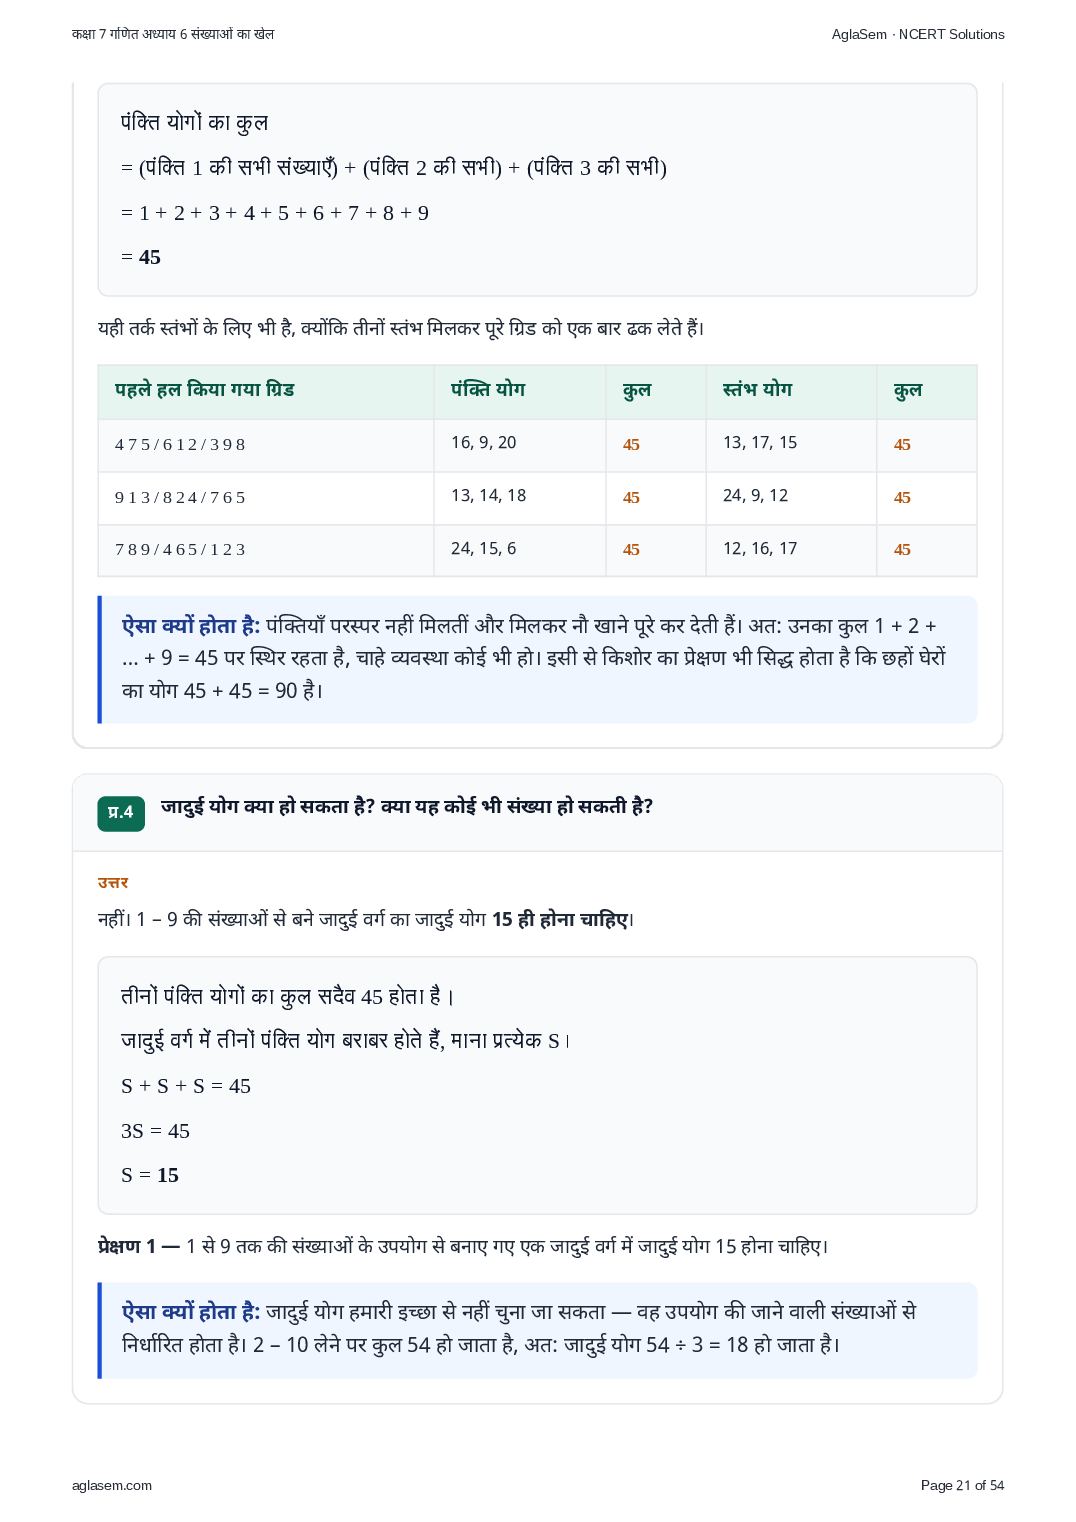
Task: Click the first ऐसा क्यों होता है explanation box
Action: tap(537, 659)
